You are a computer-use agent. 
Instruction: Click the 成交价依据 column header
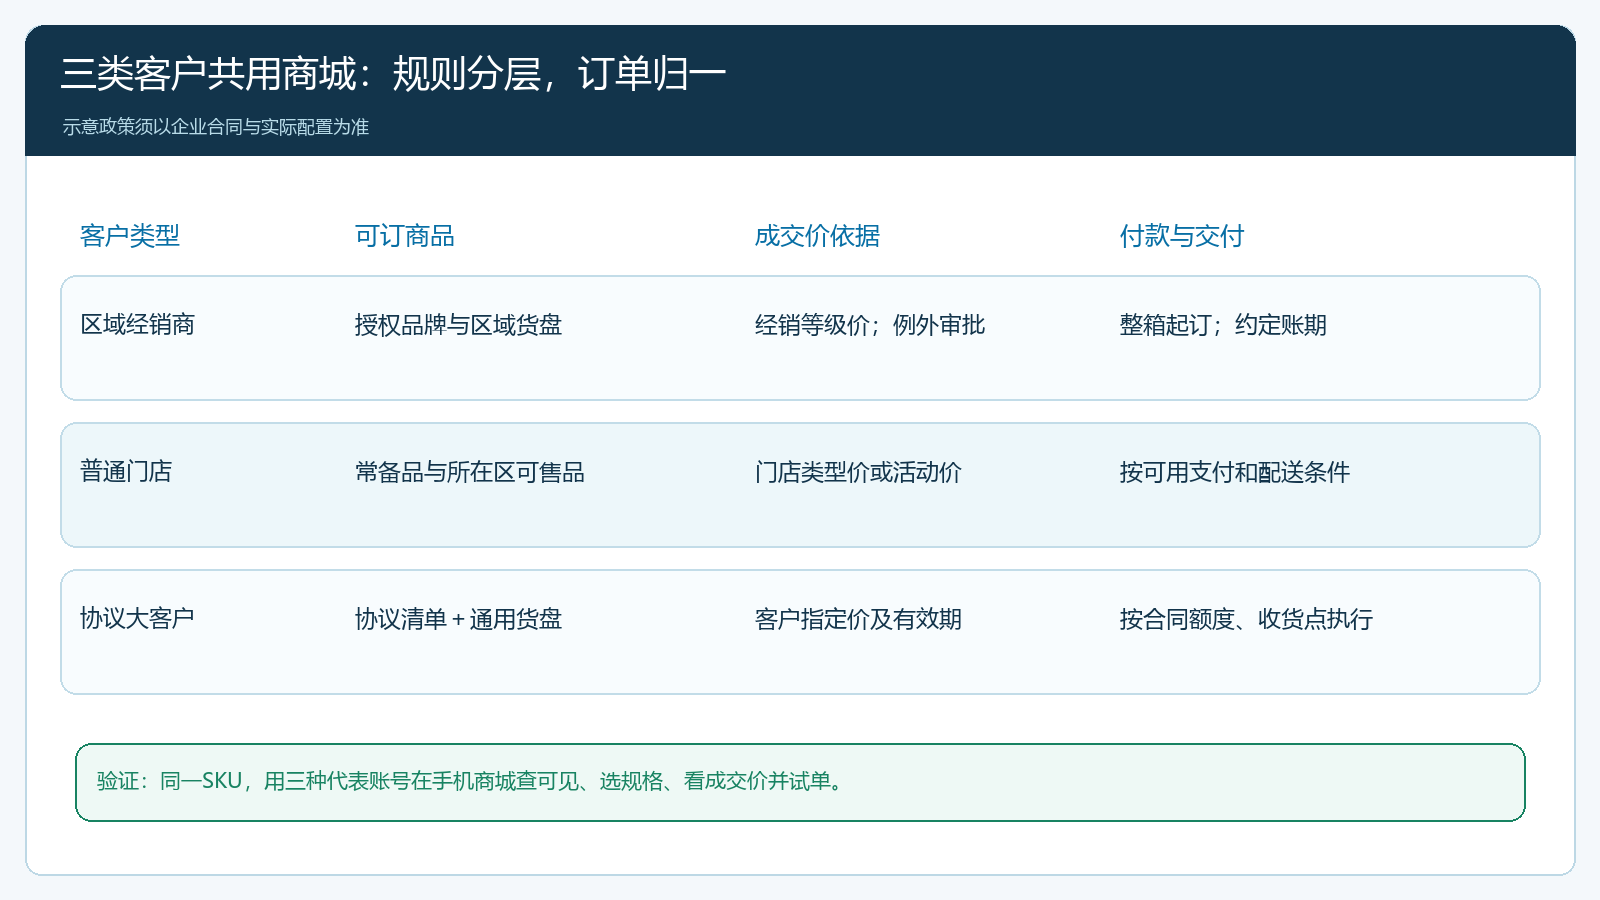[x=817, y=236]
